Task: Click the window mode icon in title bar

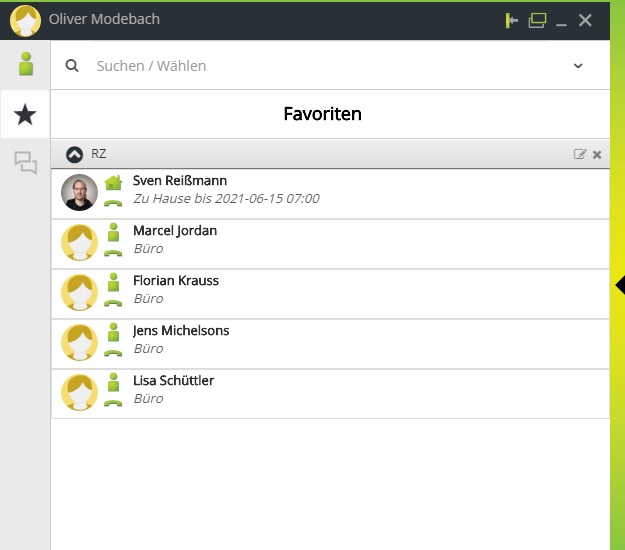Action: click(537, 20)
